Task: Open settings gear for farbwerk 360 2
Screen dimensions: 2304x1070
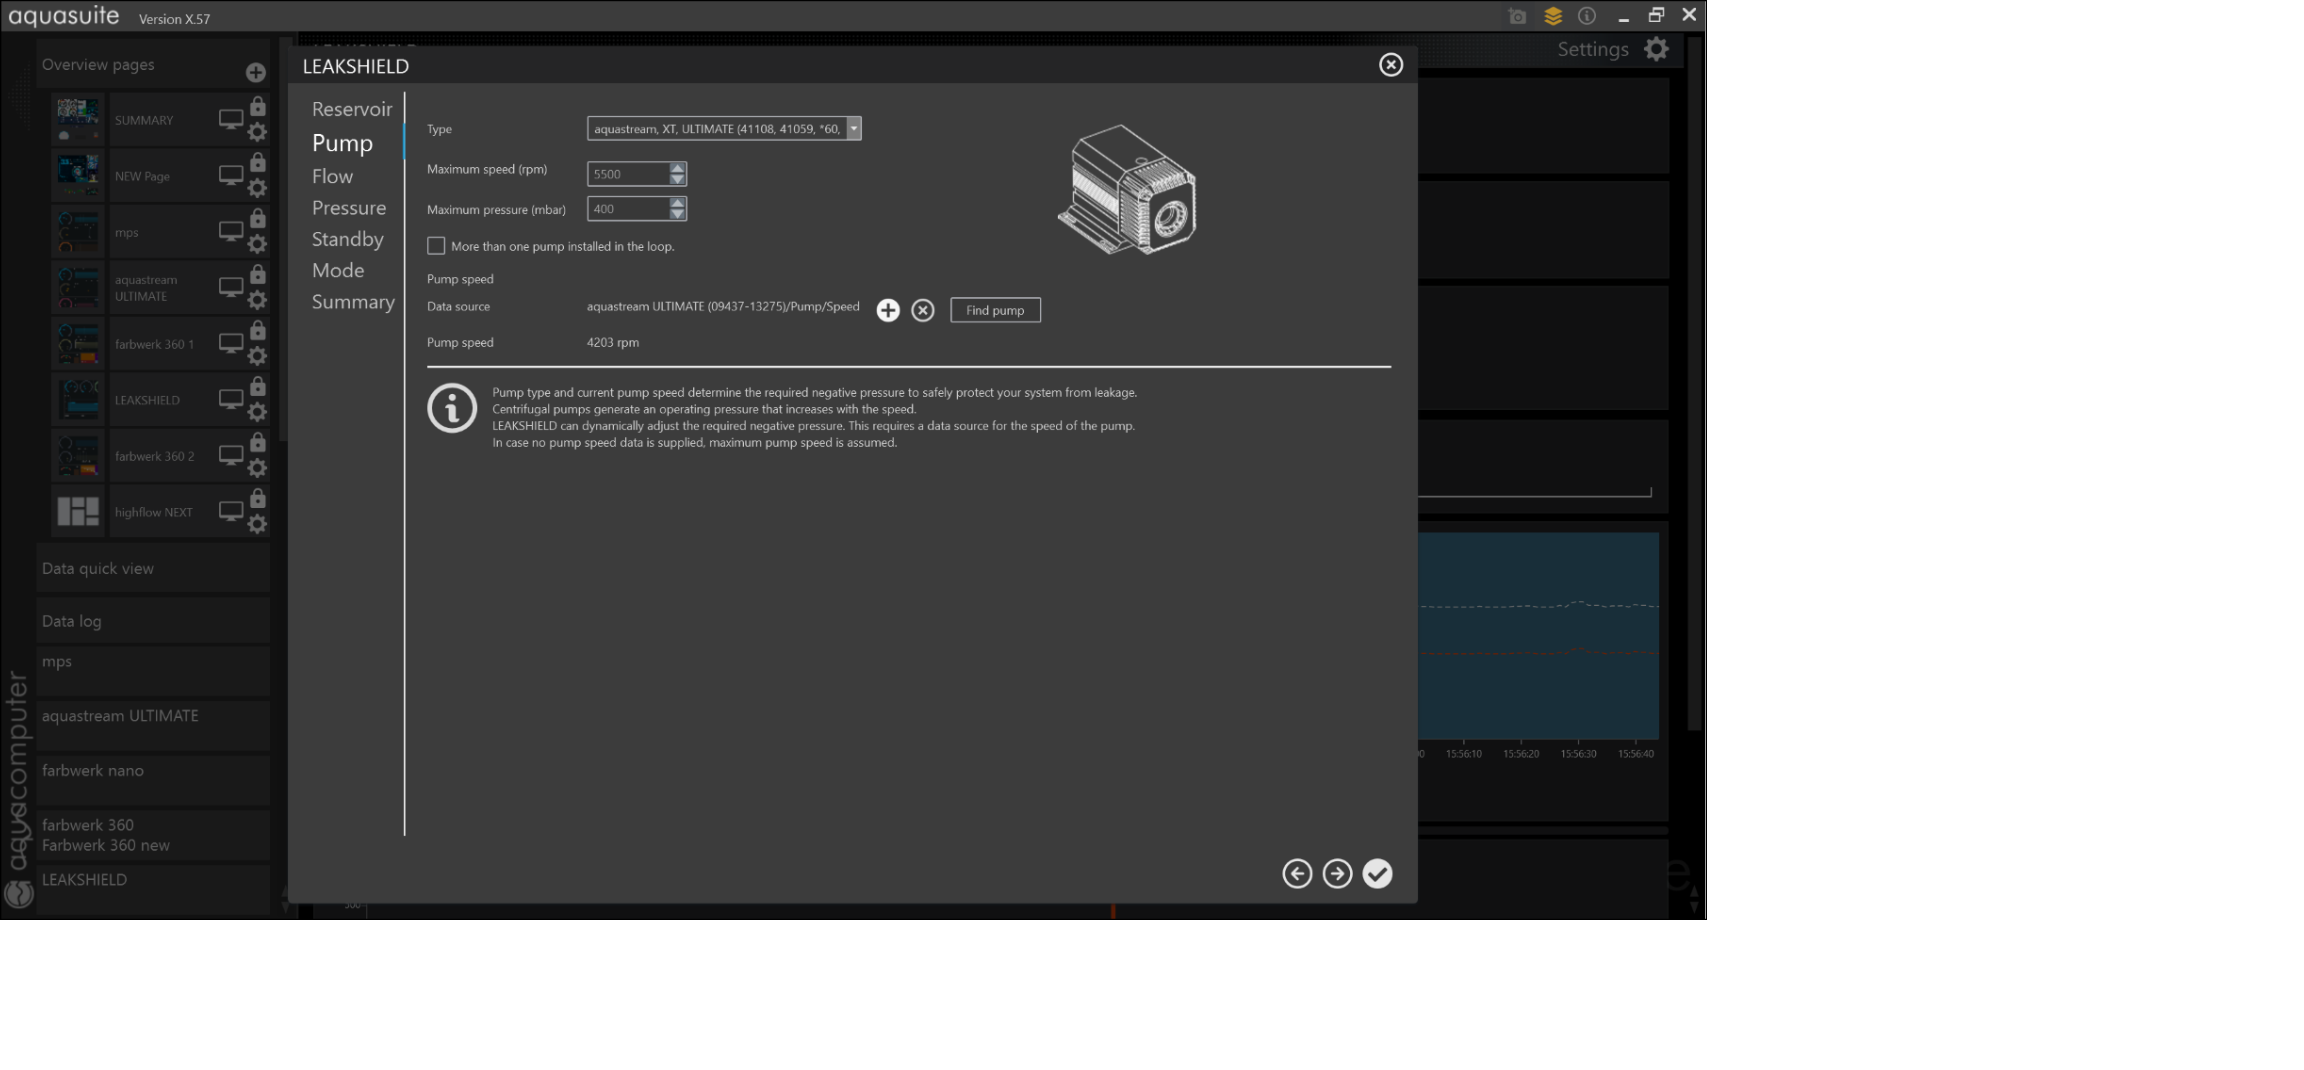Action: tap(257, 468)
